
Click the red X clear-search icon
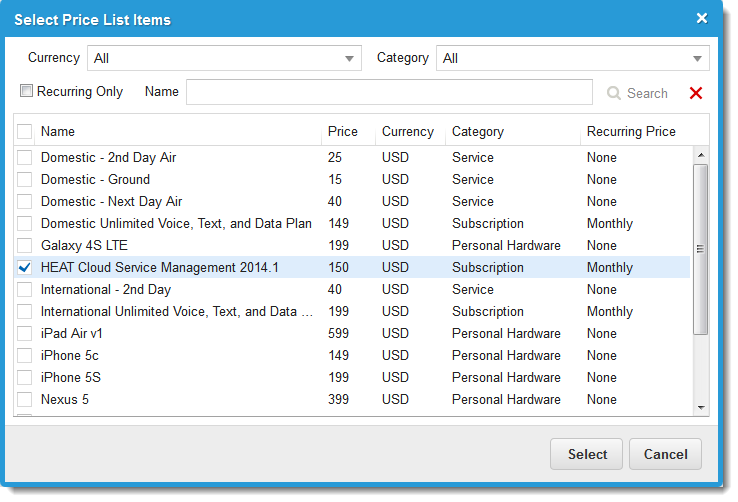696,93
